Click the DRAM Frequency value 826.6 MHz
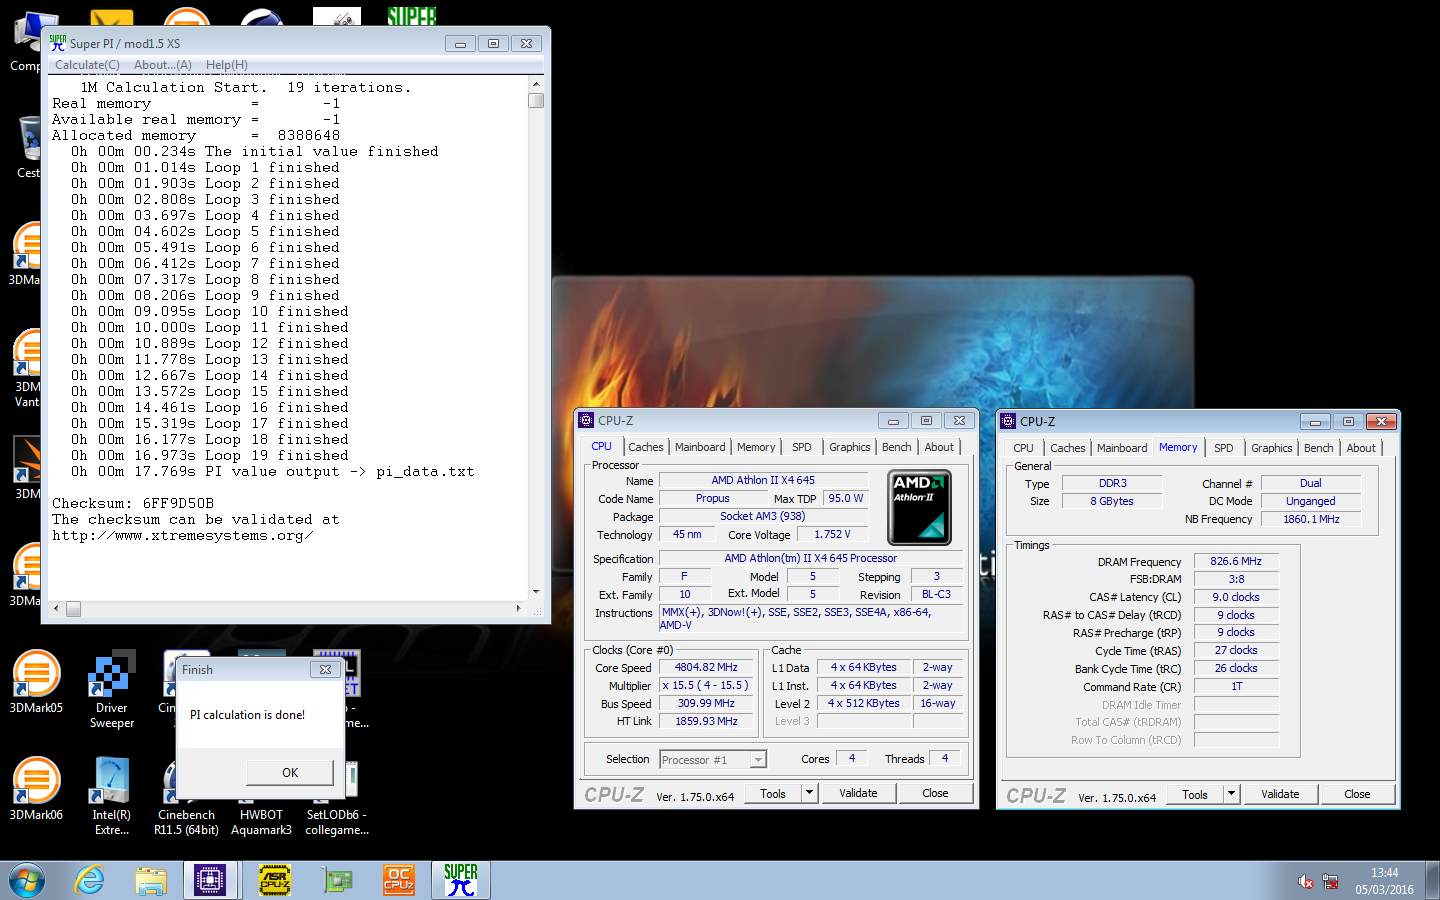Viewport: 1440px width, 900px height. 1236,561
